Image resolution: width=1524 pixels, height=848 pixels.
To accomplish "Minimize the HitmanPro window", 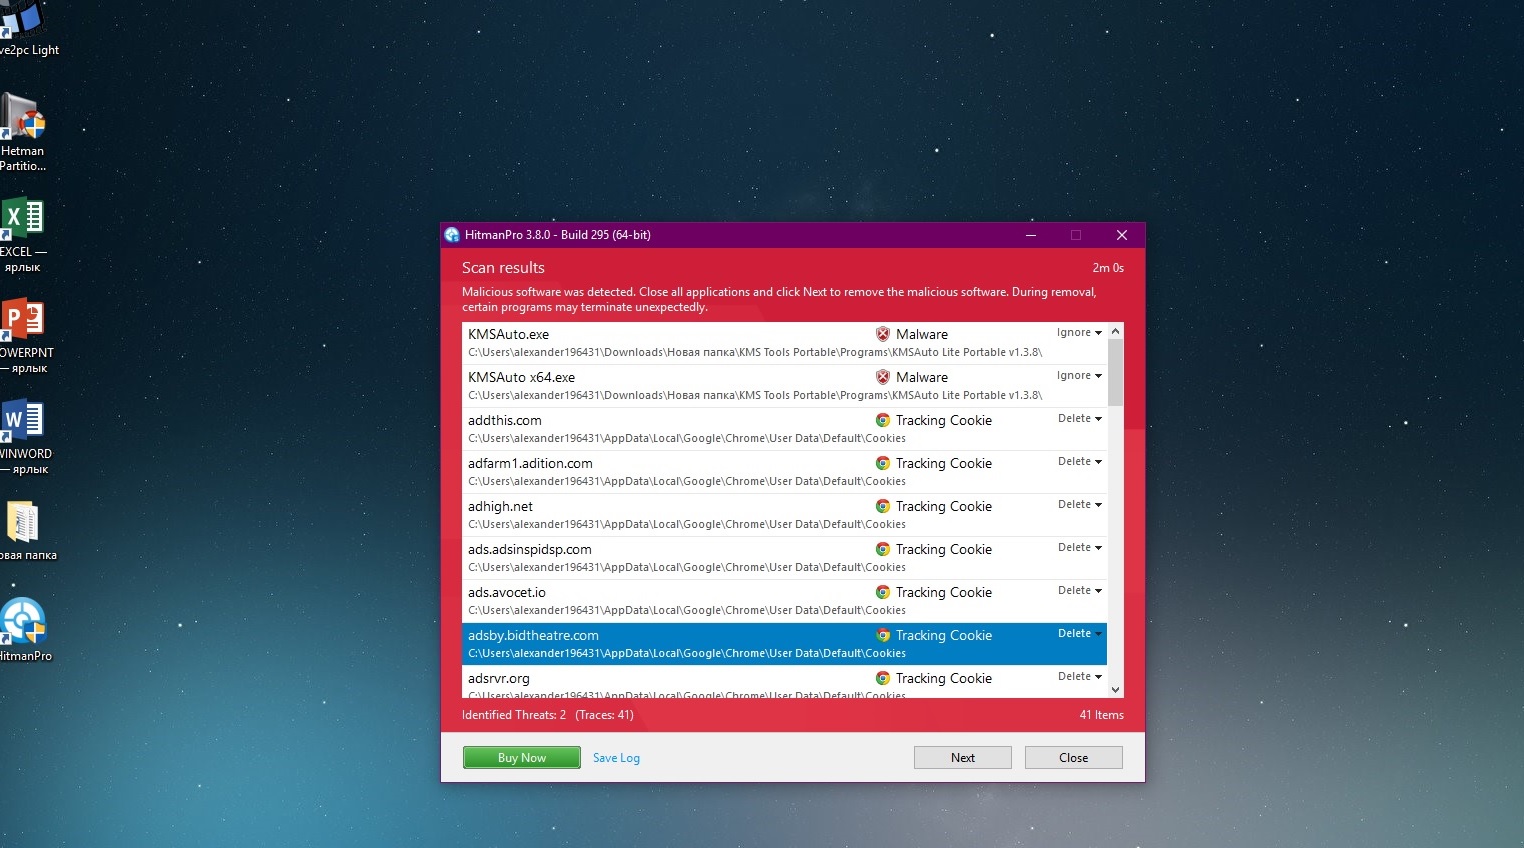I will [1031, 235].
